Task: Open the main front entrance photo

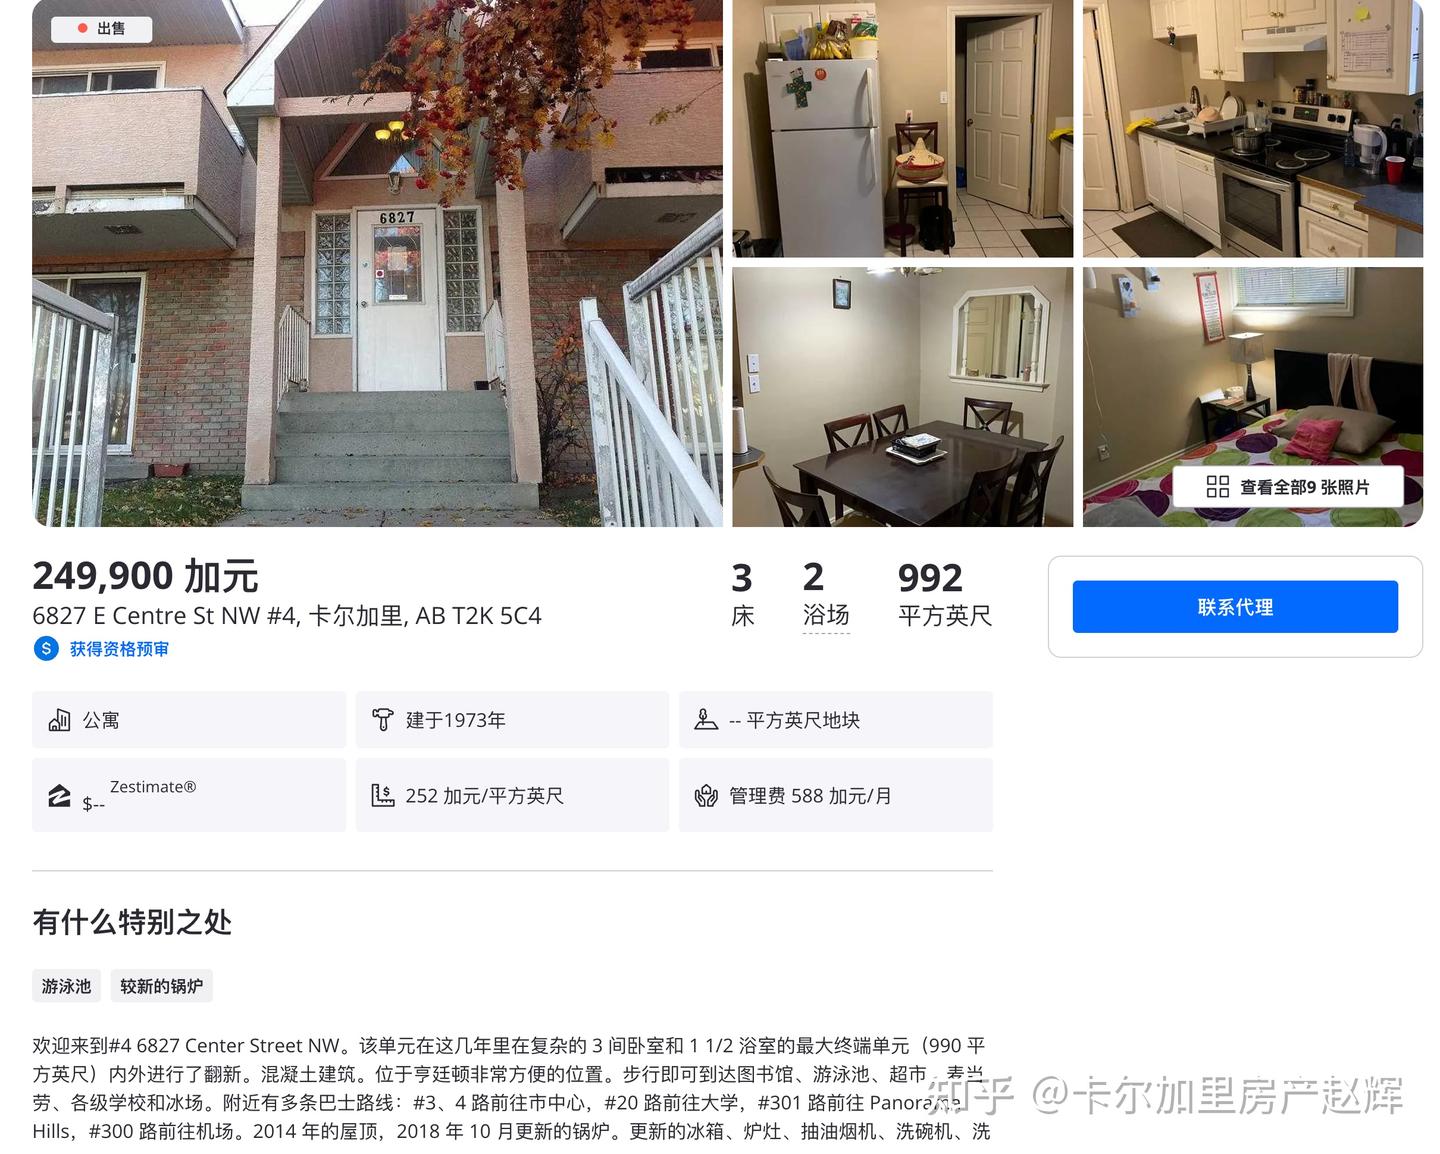Action: pos(377,263)
